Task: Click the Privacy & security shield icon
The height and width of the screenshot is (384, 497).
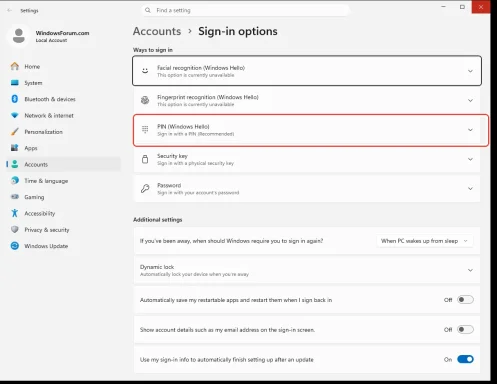Action: (15, 229)
